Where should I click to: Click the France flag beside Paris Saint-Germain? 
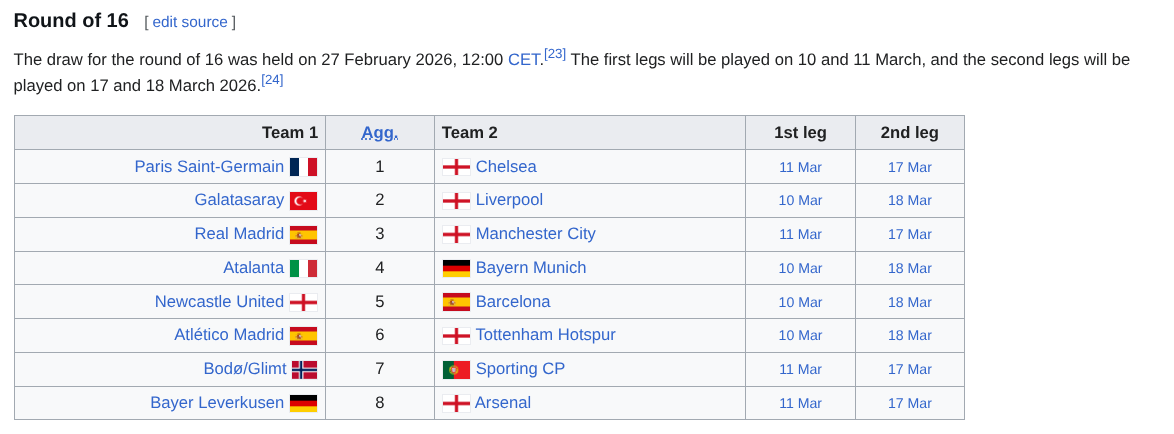click(x=303, y=167)
